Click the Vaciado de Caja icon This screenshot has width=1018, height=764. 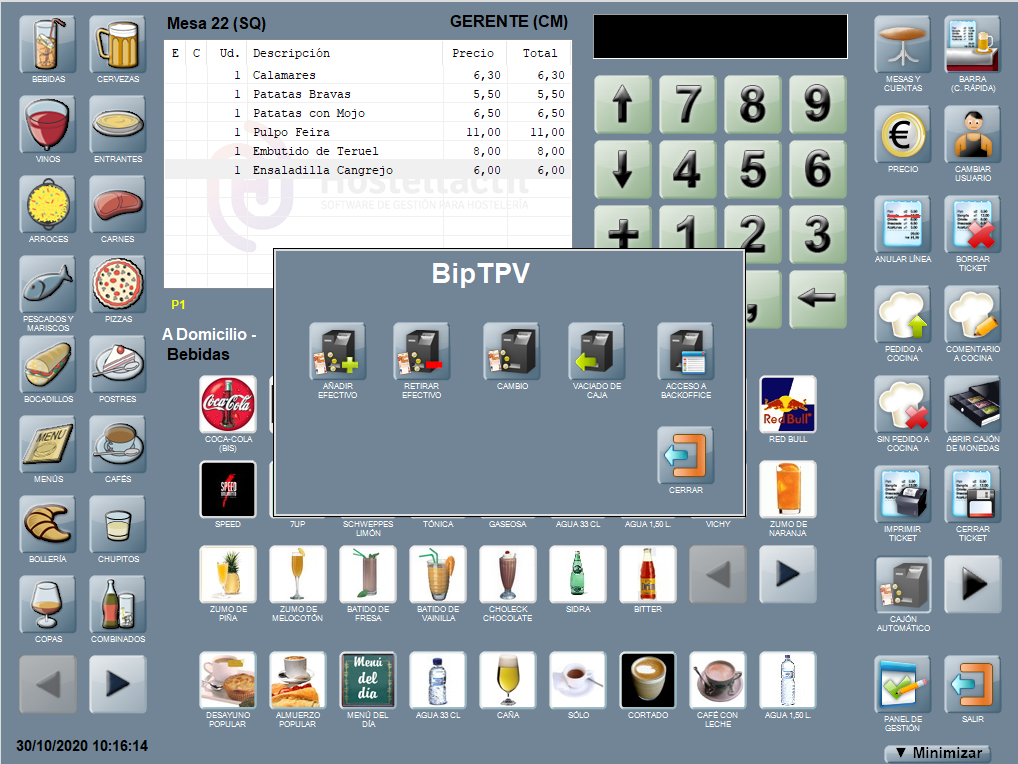point(597,352)
